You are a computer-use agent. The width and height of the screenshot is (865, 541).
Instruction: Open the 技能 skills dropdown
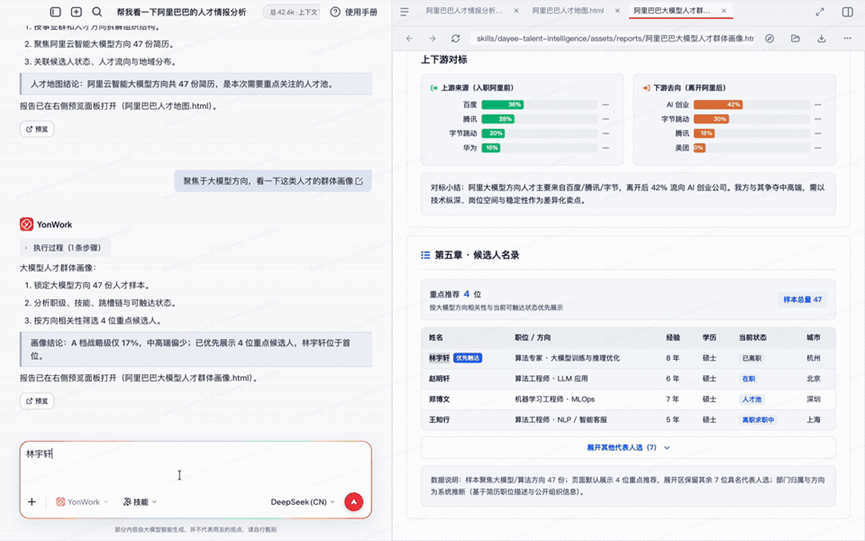point(140,502)
